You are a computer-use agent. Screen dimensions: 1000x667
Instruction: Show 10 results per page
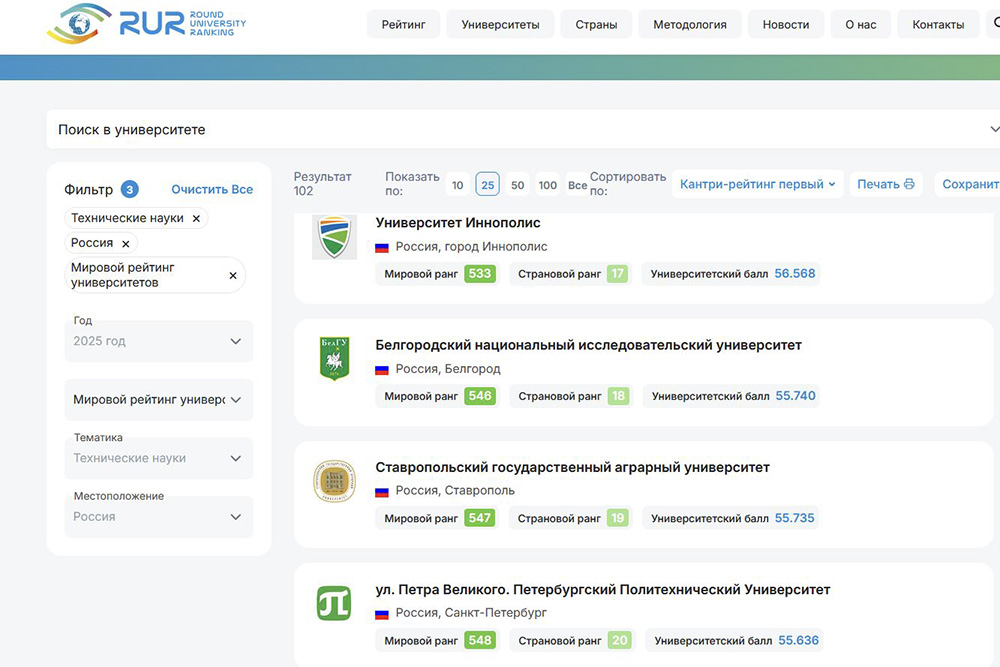(x=457, y=185)
